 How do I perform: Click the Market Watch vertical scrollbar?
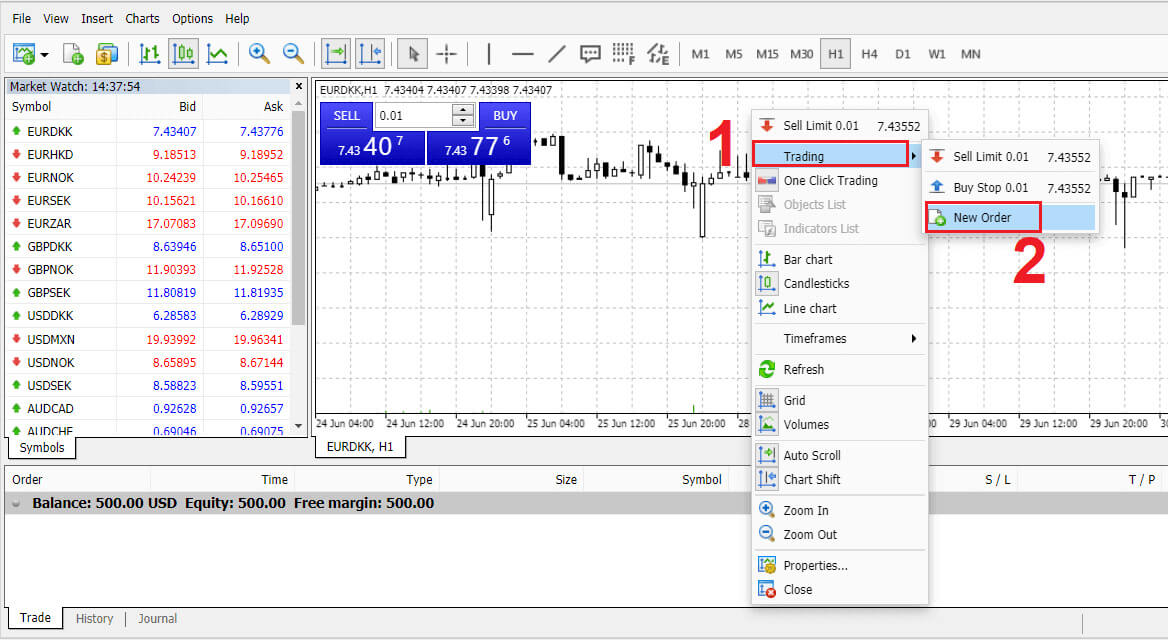[x=298, y=260]
